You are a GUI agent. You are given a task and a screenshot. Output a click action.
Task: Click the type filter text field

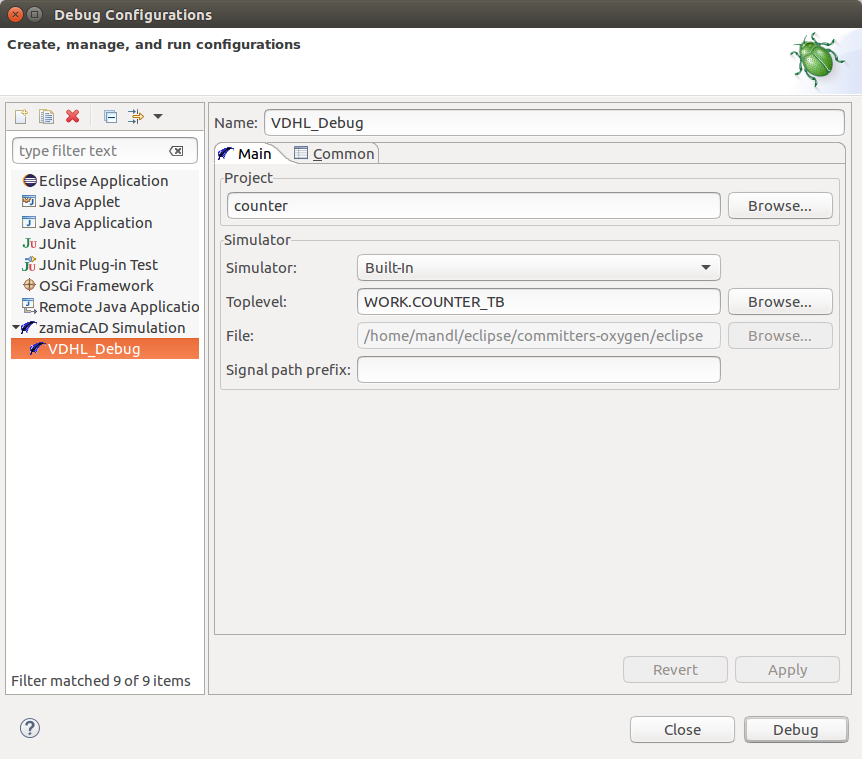tap(104, 151)
